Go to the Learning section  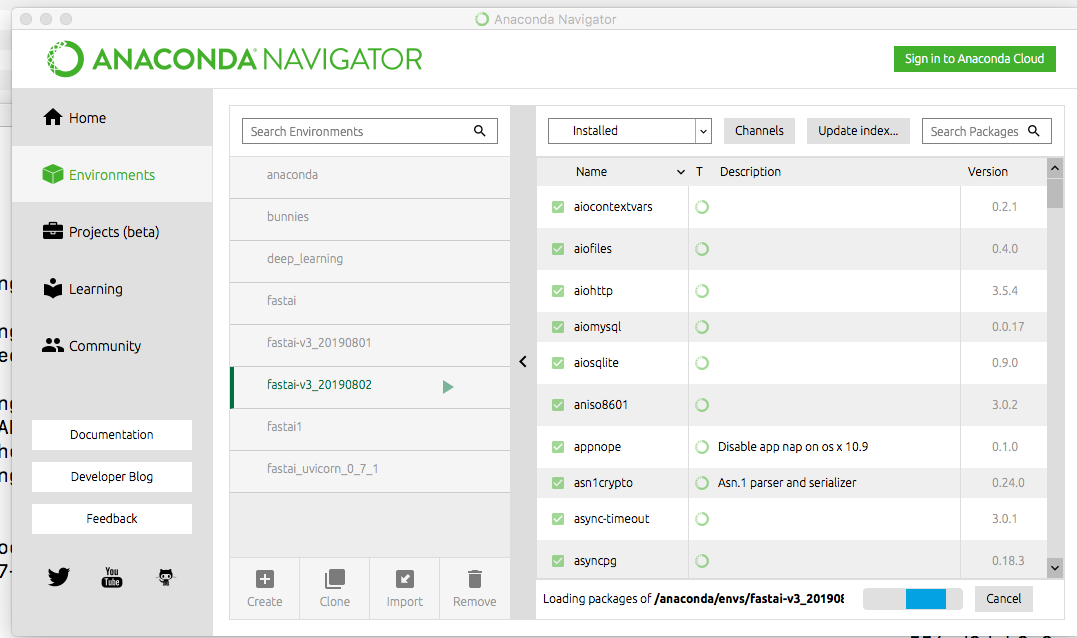(x=112, y=288)
